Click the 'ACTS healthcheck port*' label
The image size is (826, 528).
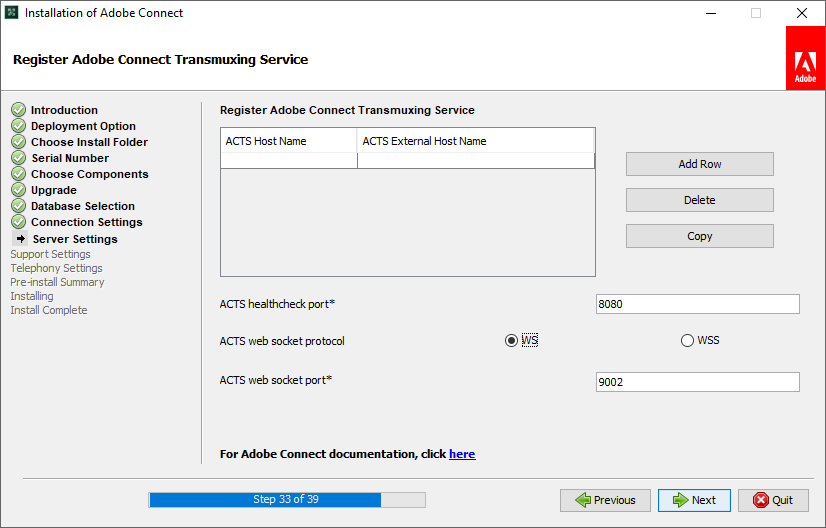pyautogui.click(x=277, y=304)
